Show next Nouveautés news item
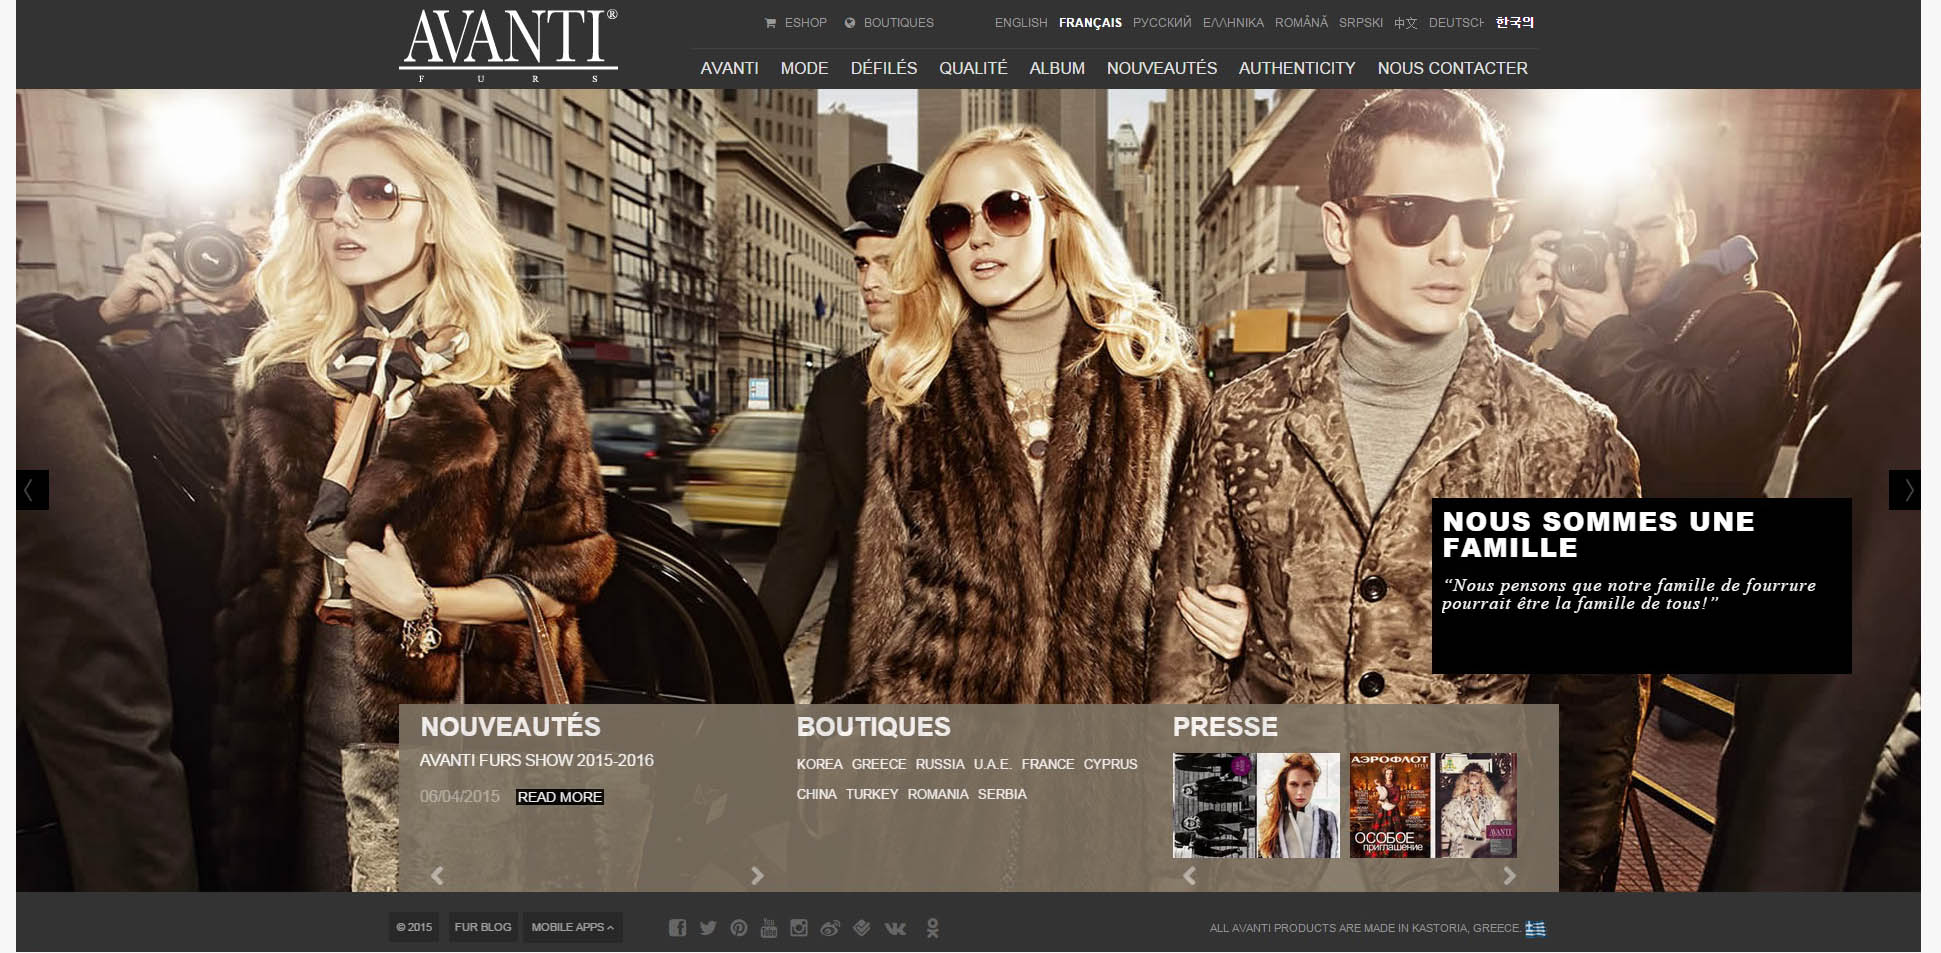Screen dimensions: 1941x953 tap(757, 876)
